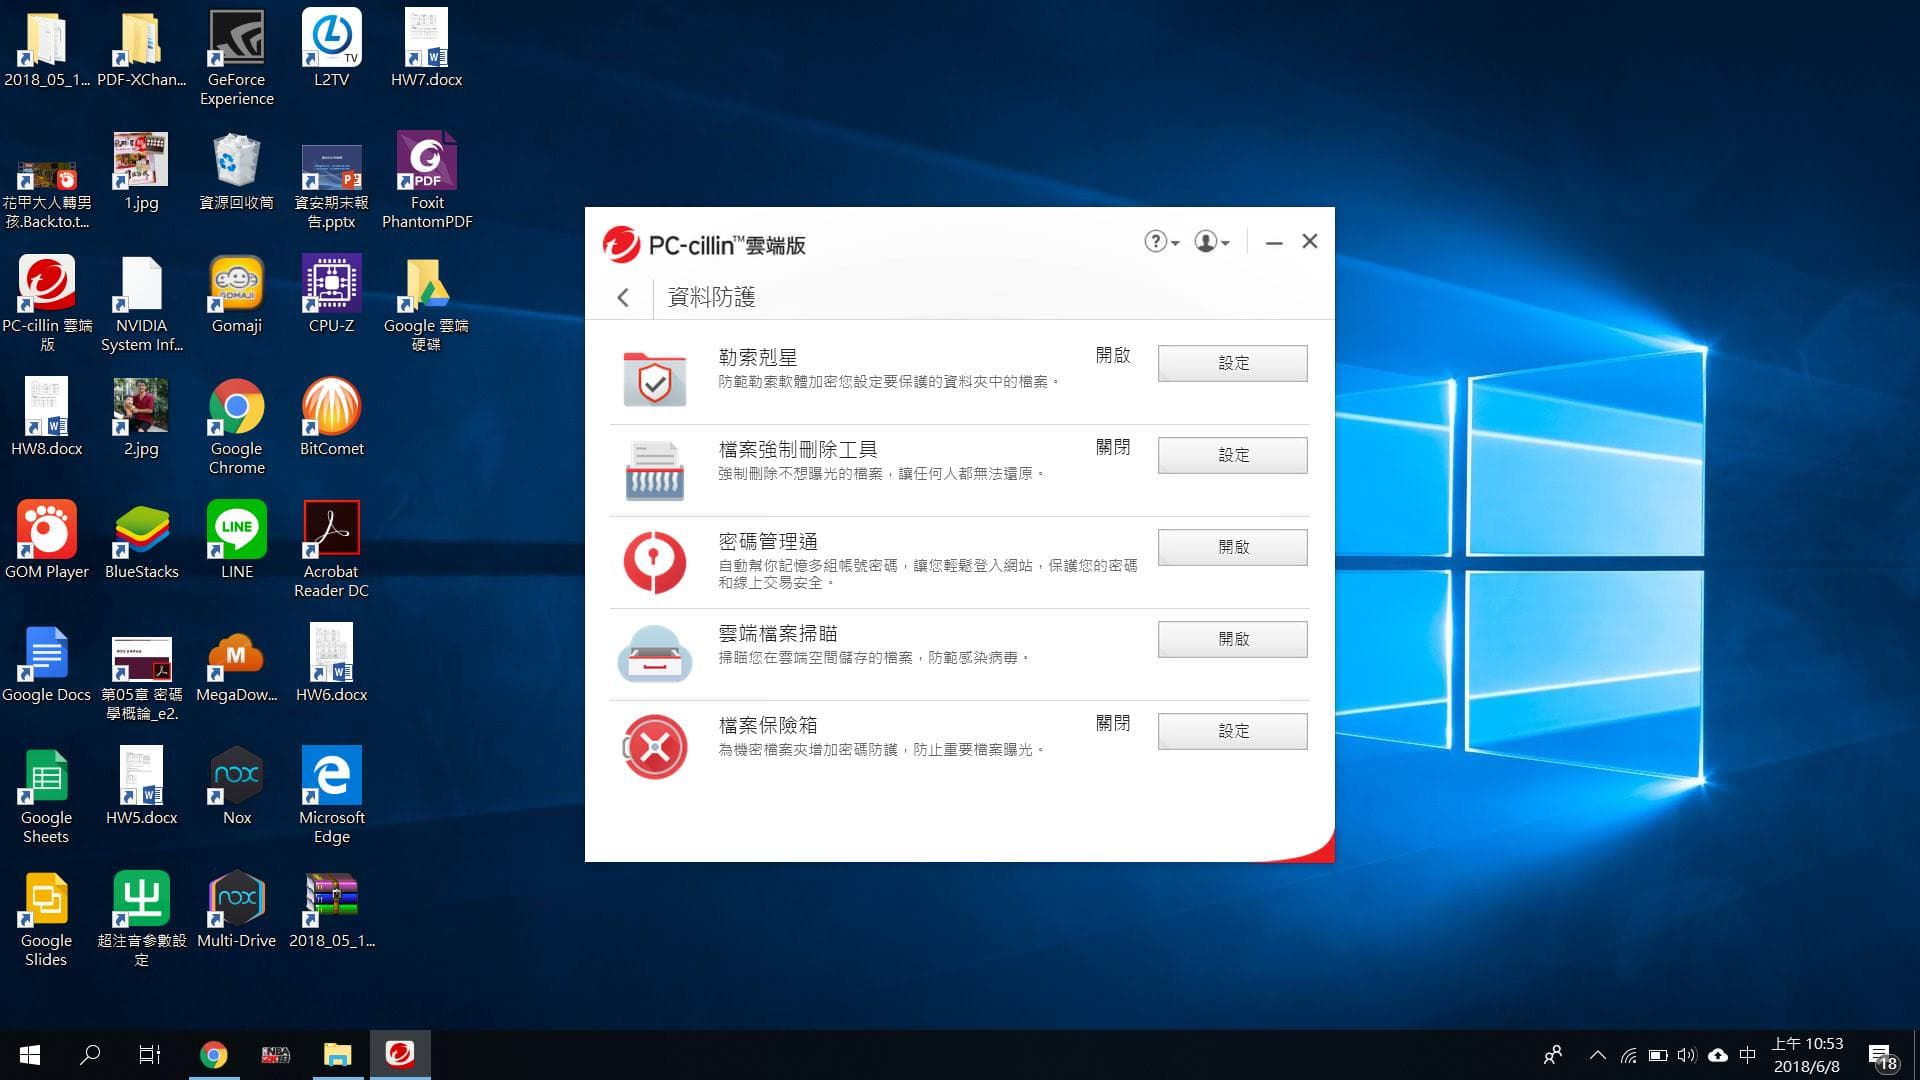The width and height of the screenshot is (1920, 1080).
Task: Open the volume control in system tray
Action: [1687, 1055]
